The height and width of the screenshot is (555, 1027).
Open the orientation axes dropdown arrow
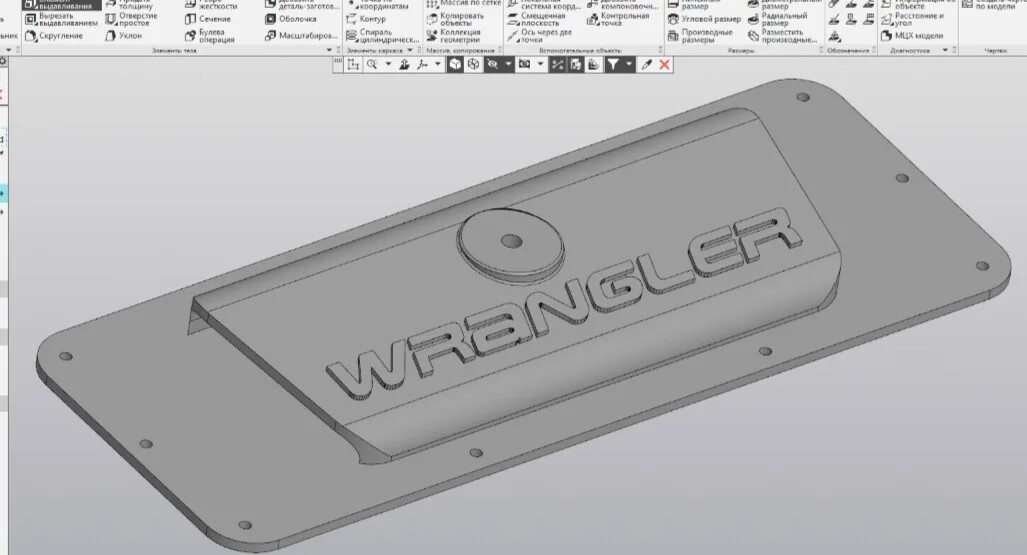coord(438,64)
